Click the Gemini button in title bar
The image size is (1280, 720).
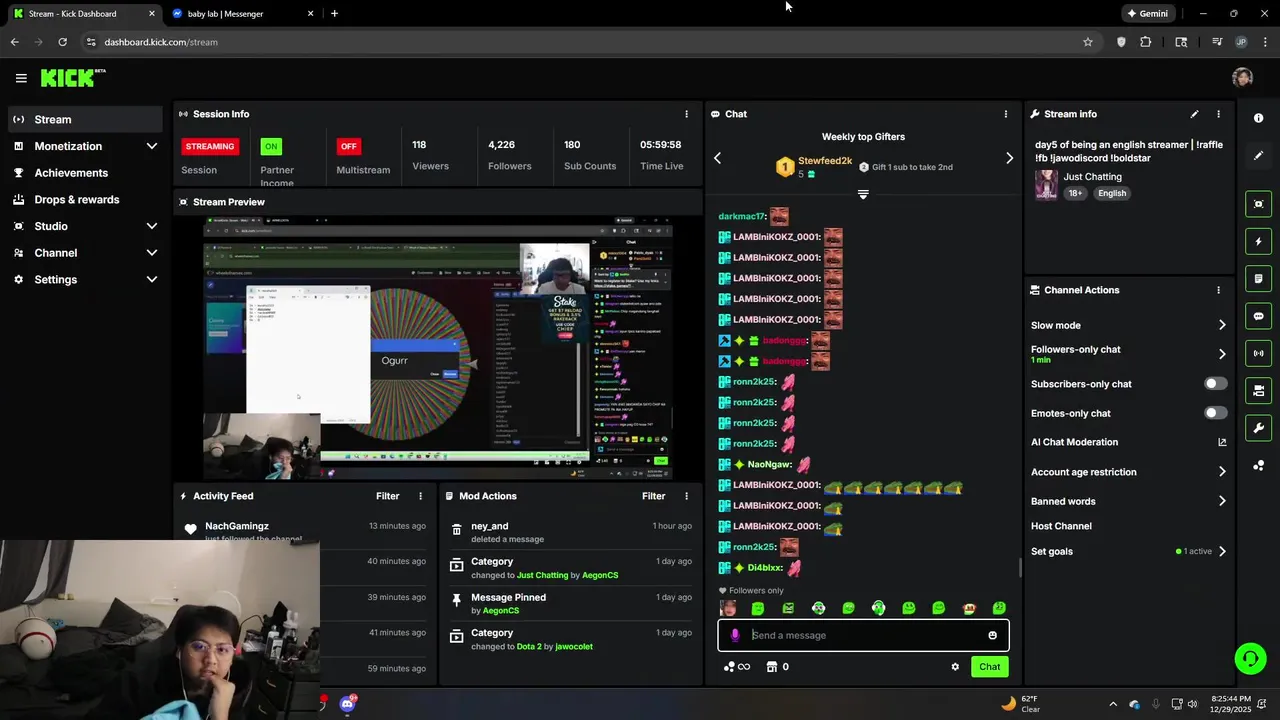(x=1147, y=14)
